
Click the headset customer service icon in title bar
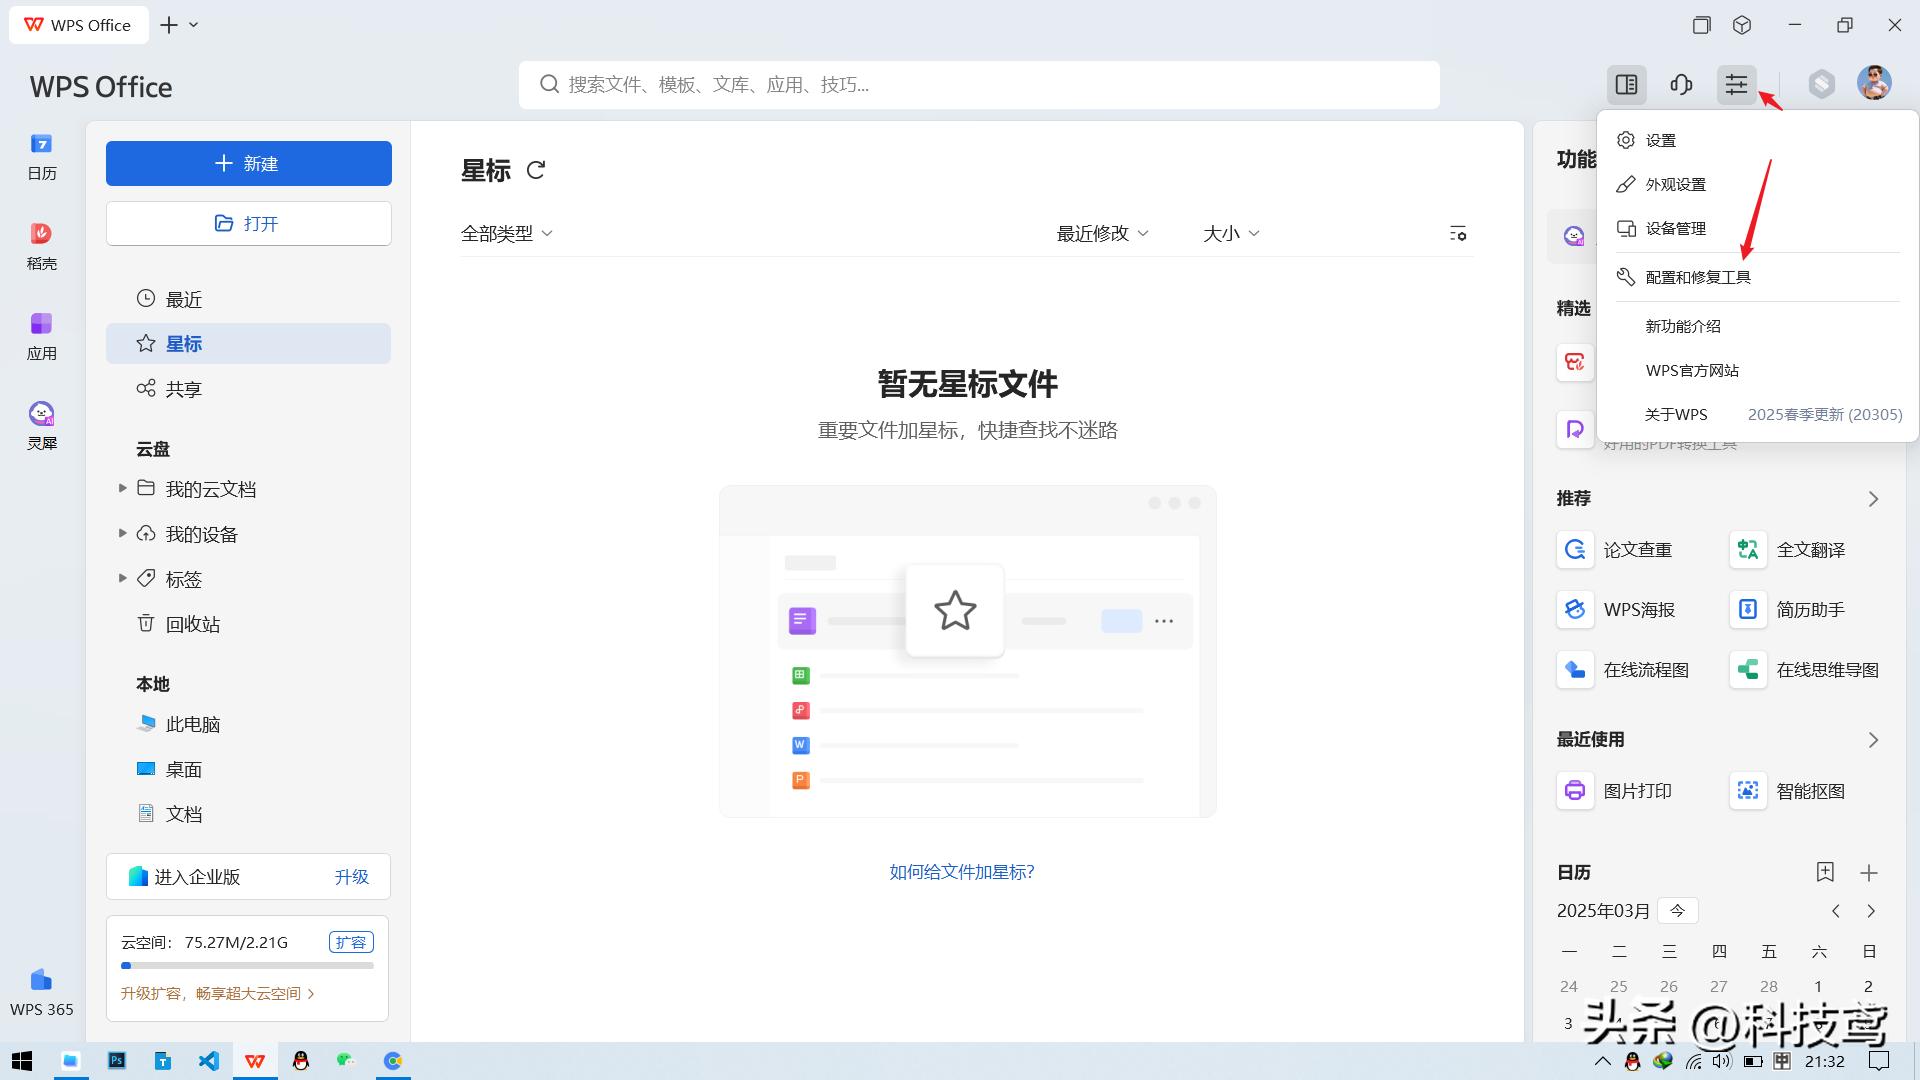[1681, 85]
